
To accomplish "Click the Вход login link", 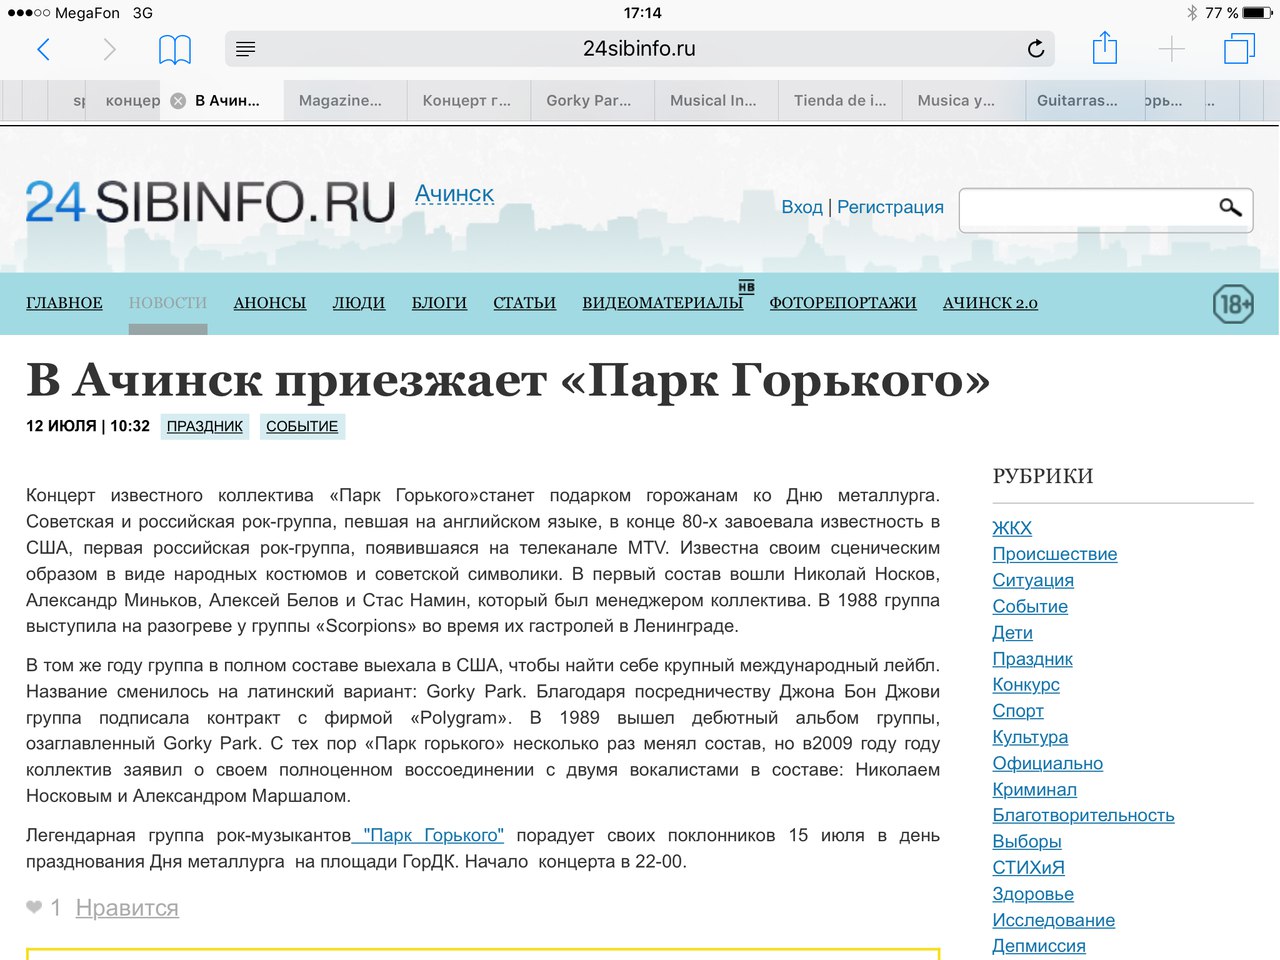I will pos(801,207).
